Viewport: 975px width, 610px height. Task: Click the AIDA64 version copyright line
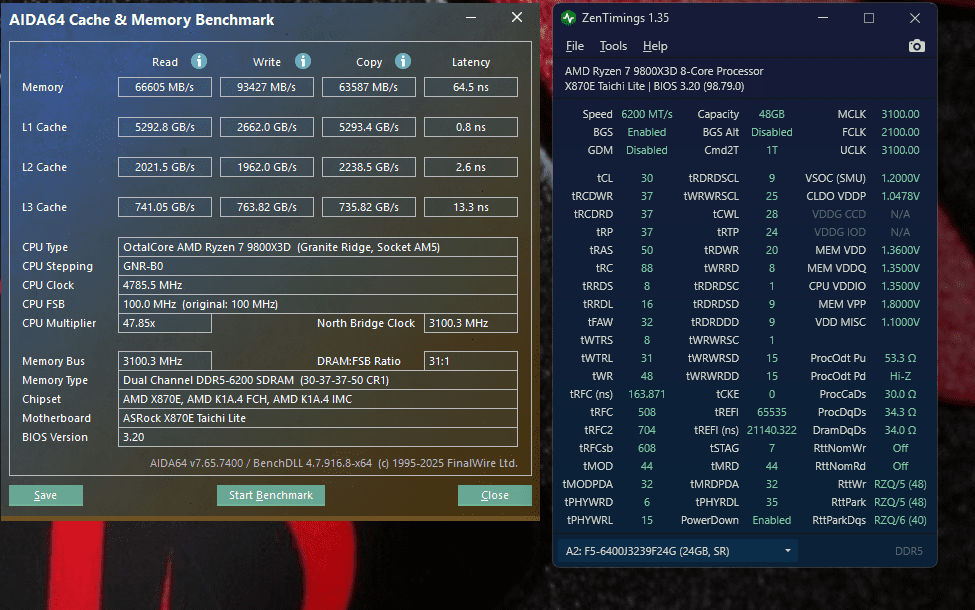pyautogui.click(x=333, y=463)
